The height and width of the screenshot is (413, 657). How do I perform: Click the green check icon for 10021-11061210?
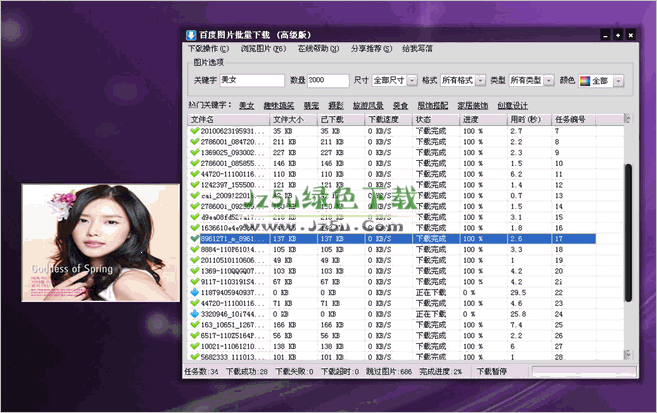(x=194, y=346)
